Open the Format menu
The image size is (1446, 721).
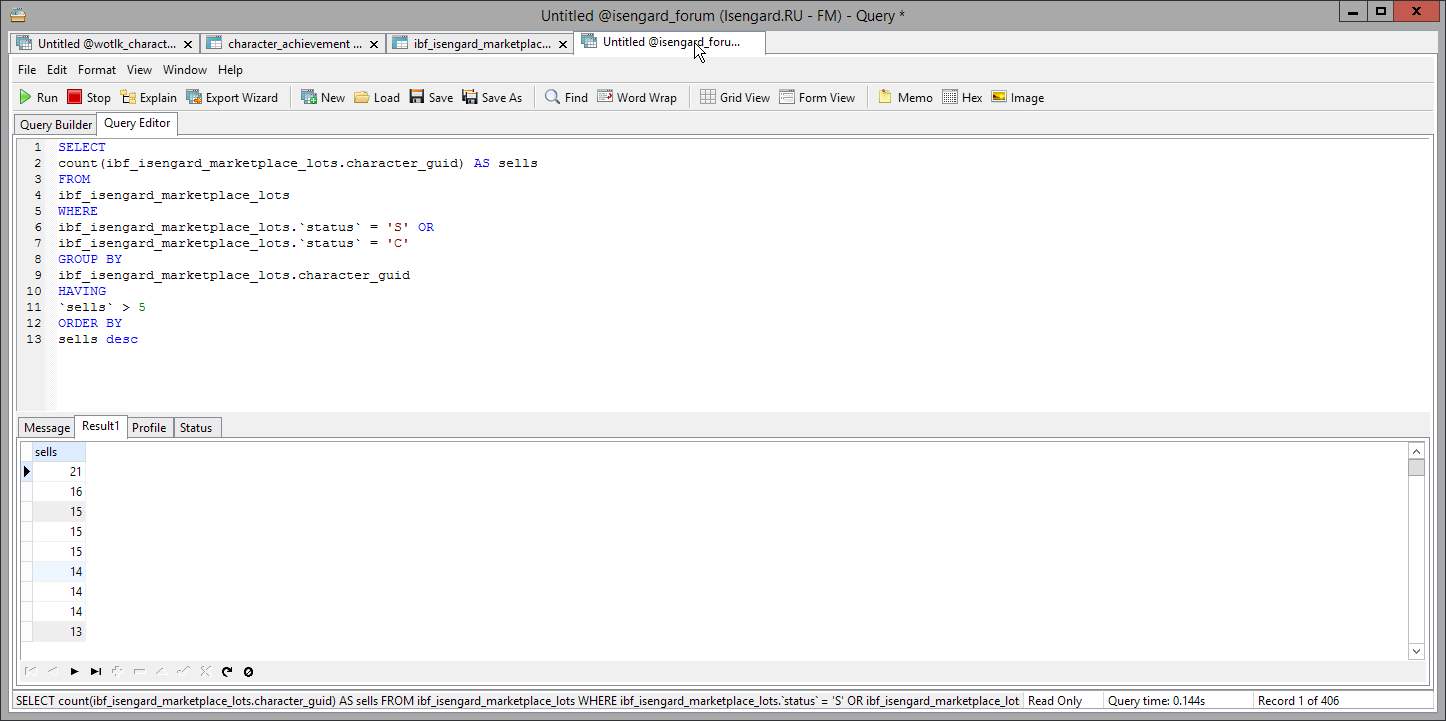(97, 70)
